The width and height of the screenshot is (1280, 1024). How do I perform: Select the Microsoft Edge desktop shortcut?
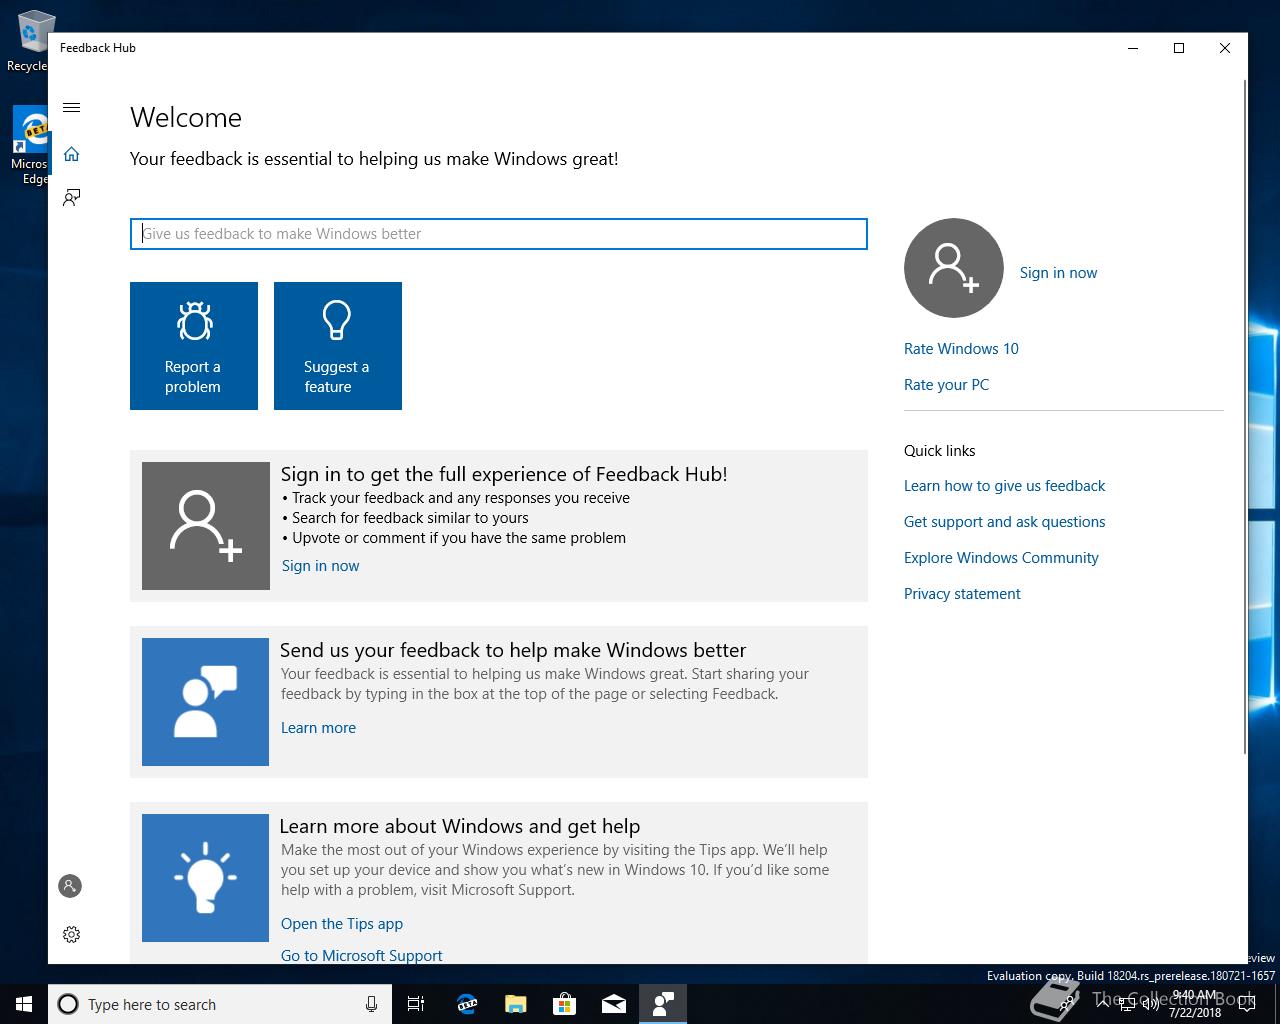(30, 146)
